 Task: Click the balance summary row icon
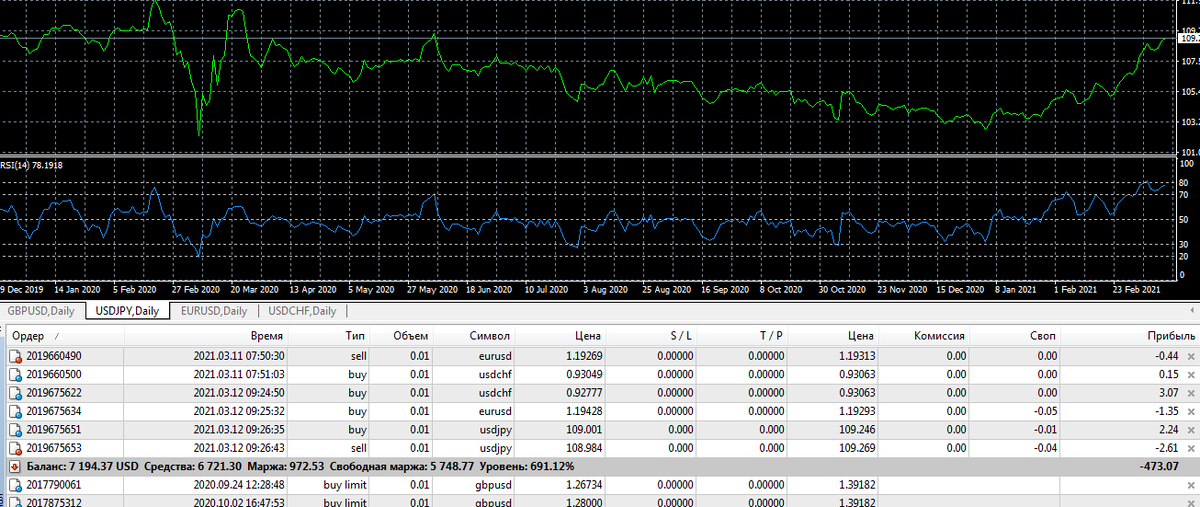[14, 467]
